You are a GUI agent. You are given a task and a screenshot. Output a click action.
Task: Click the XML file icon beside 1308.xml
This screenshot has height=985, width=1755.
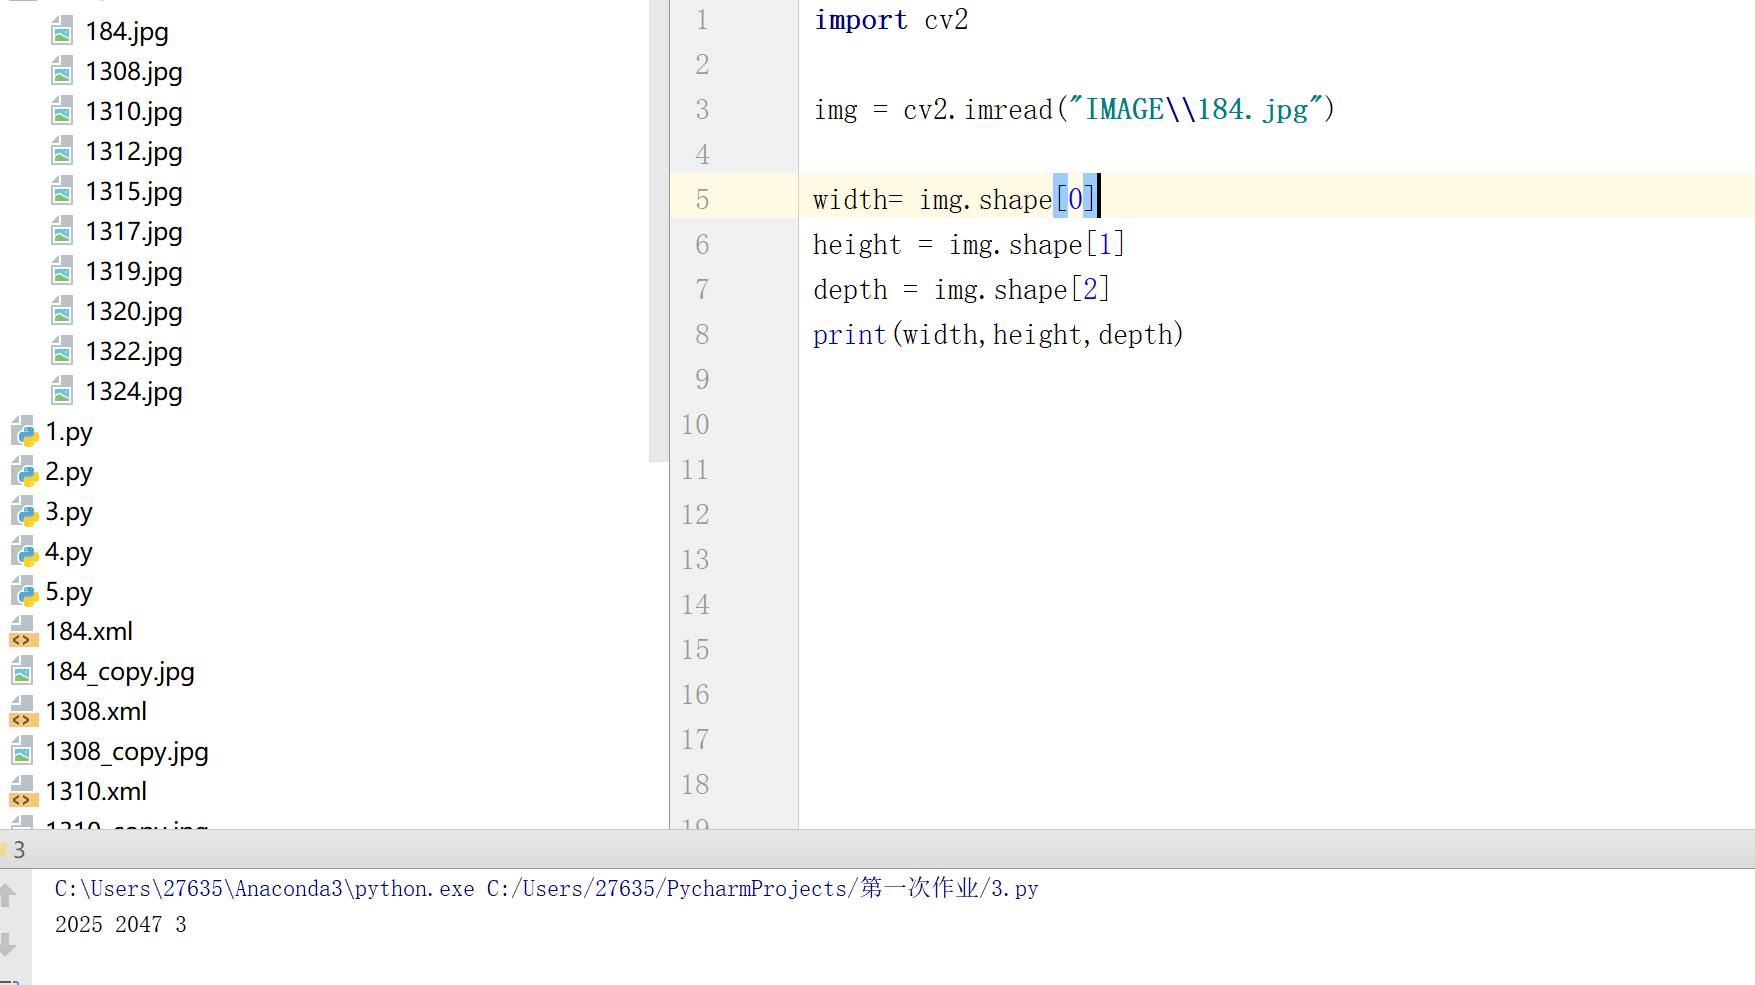pyautogui.click(x=21, y=711)
